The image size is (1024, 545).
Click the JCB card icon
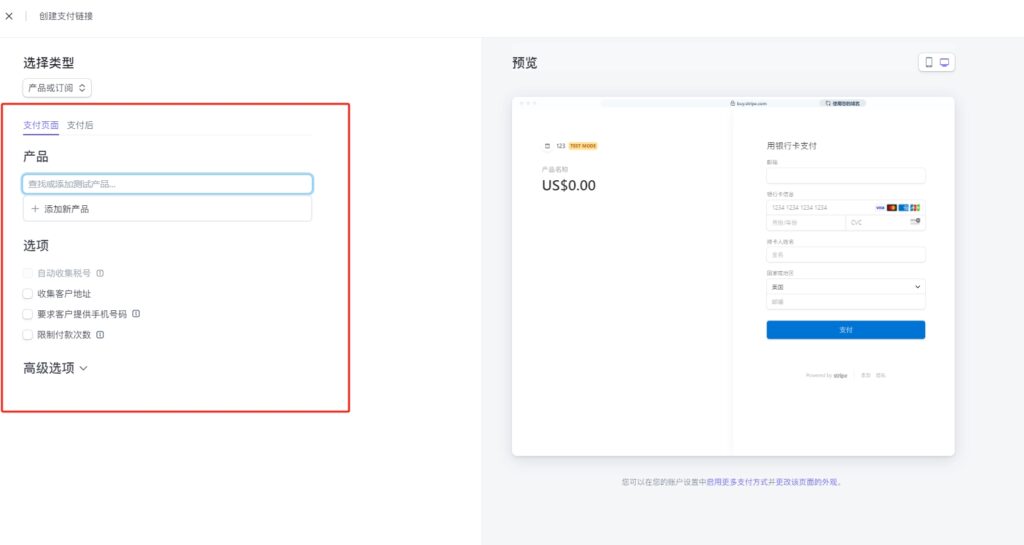point(915,208)
